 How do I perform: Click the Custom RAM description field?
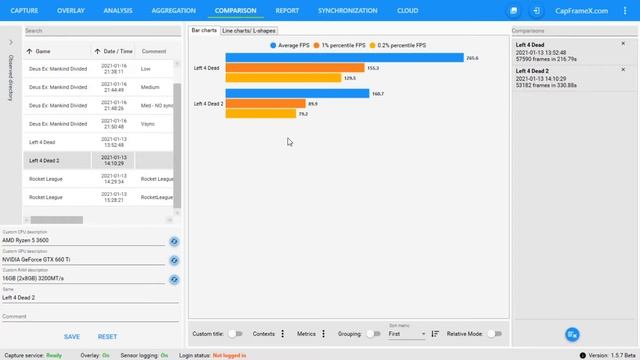(x=83, y=278)
